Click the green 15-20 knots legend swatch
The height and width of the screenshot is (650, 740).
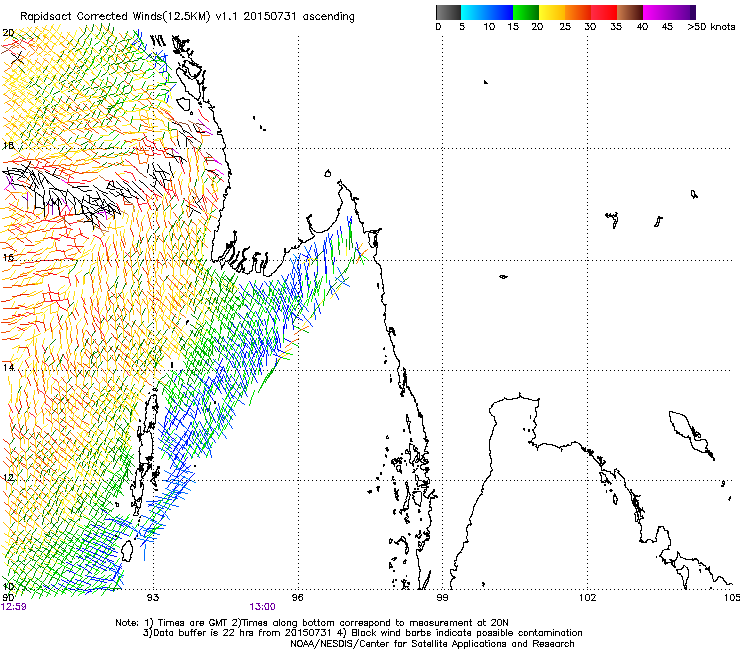(526, 12)
